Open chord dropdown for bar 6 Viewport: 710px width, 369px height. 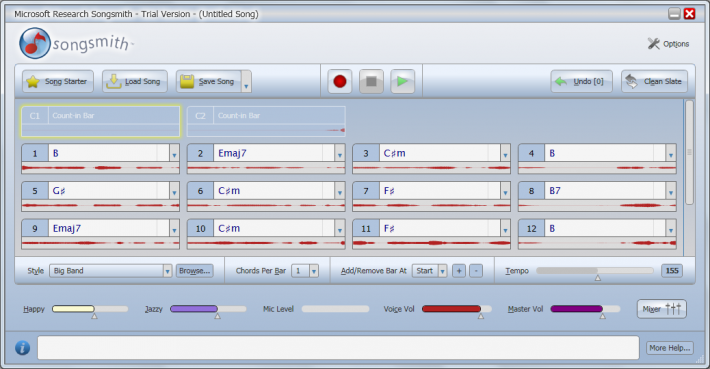tap(340, 191)
